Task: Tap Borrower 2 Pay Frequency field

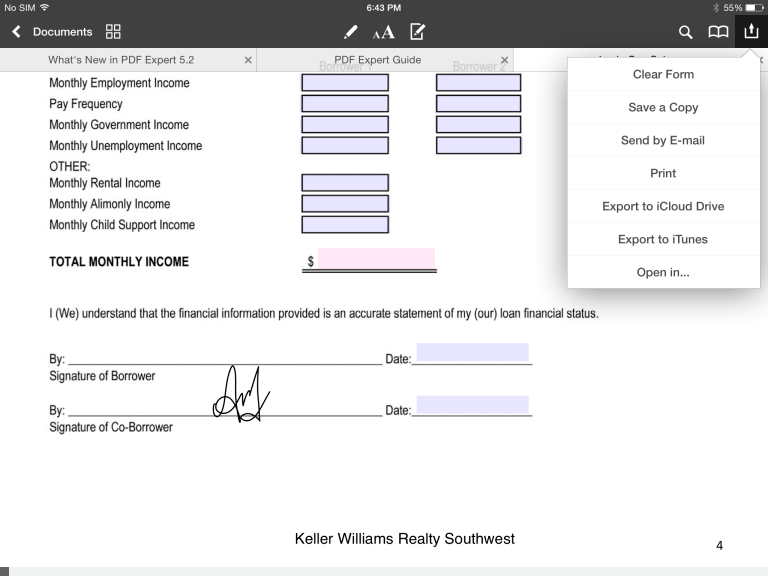Action: (479, 103)
